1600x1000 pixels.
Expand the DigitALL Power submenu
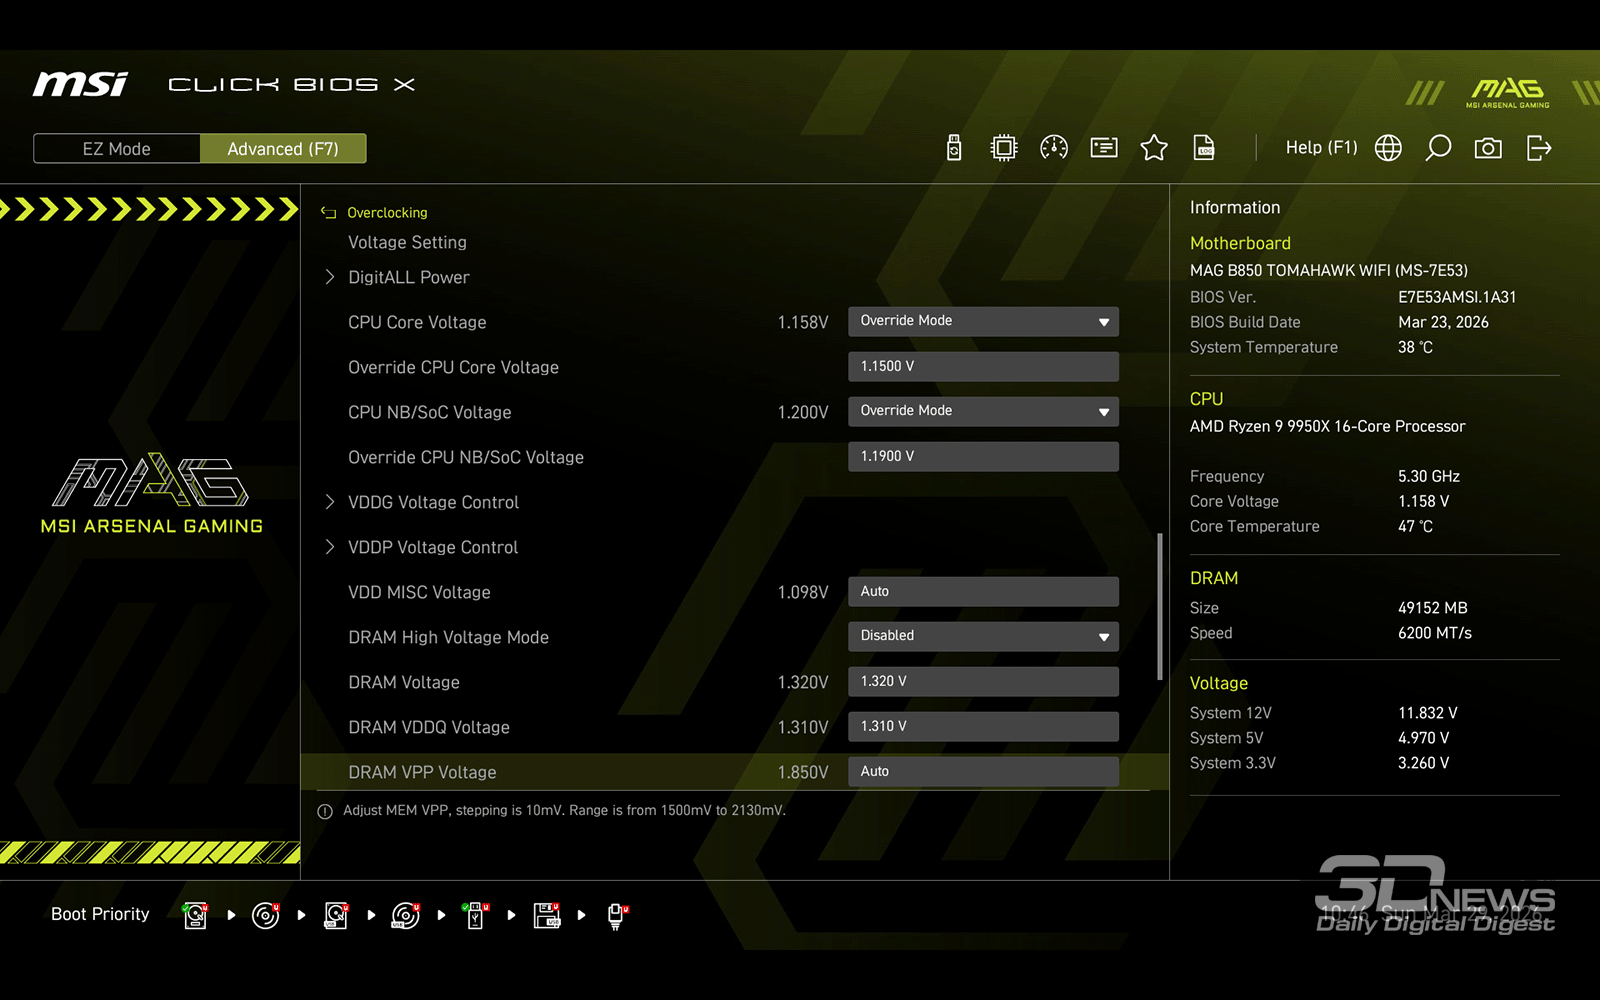point(408,277)
